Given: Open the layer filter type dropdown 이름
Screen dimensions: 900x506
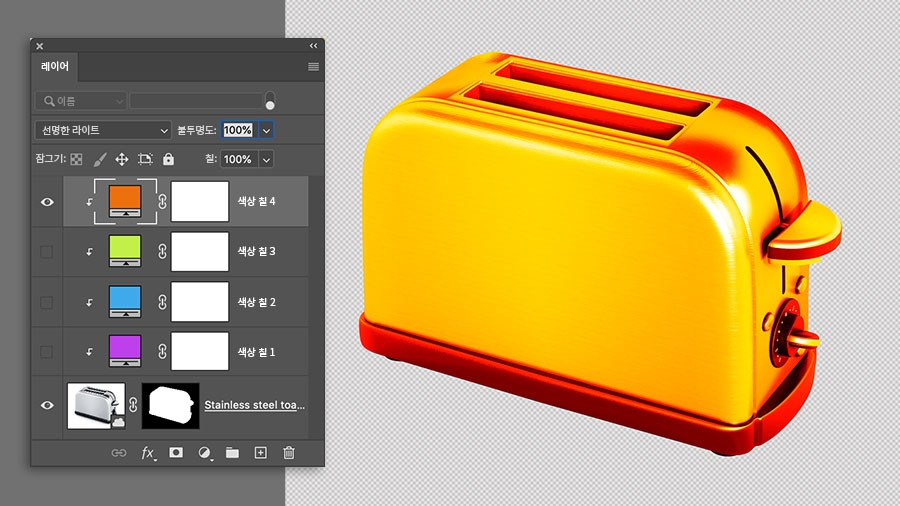Looking at the screenshot, I should click(x=80, y=101).
